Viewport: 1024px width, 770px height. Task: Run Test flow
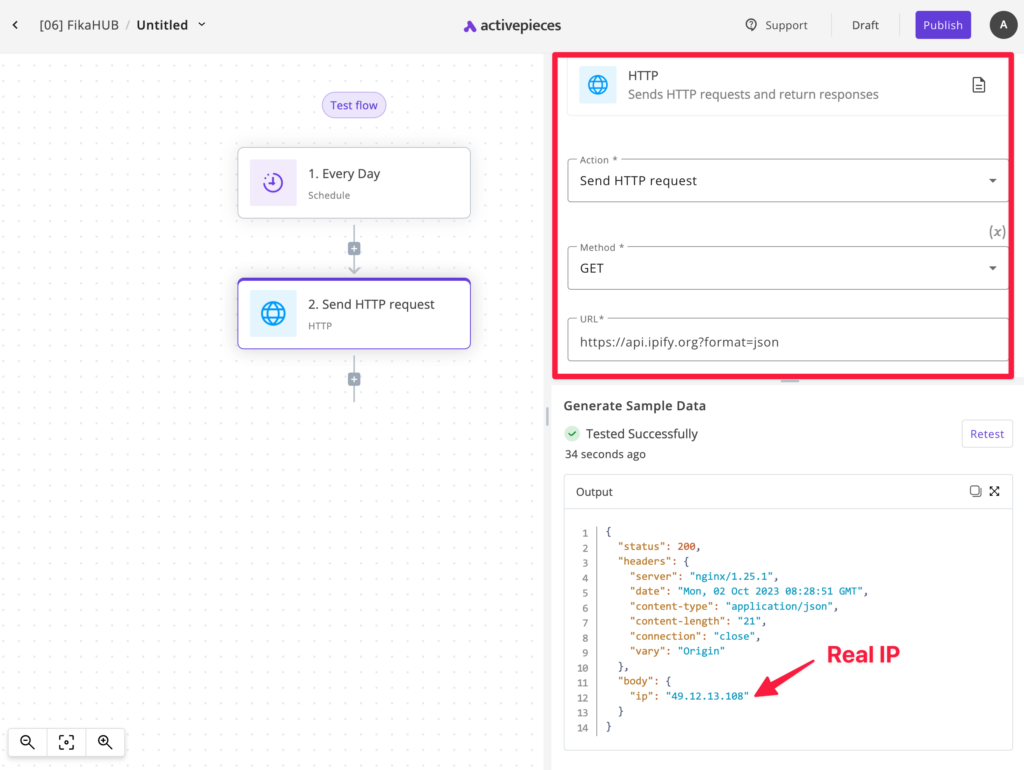point(353,105)
